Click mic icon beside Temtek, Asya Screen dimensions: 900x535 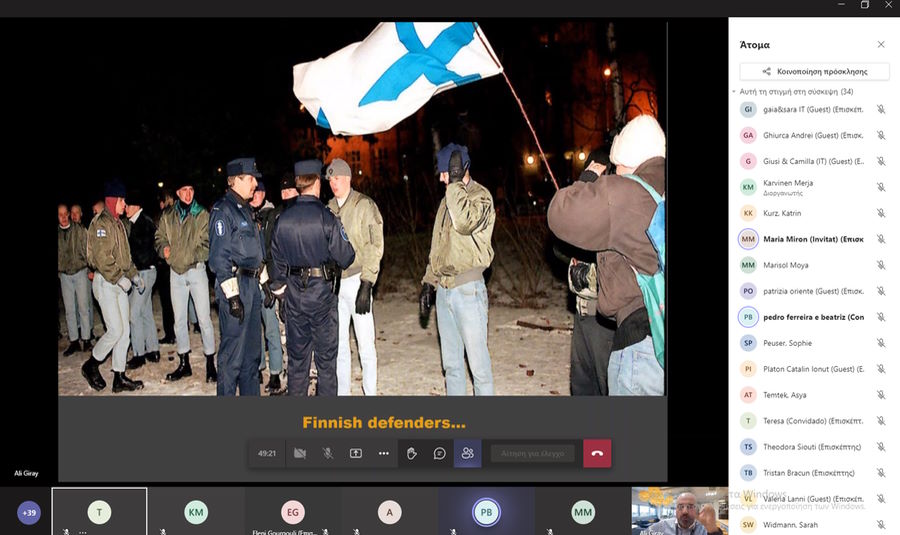tap(881, 395)
